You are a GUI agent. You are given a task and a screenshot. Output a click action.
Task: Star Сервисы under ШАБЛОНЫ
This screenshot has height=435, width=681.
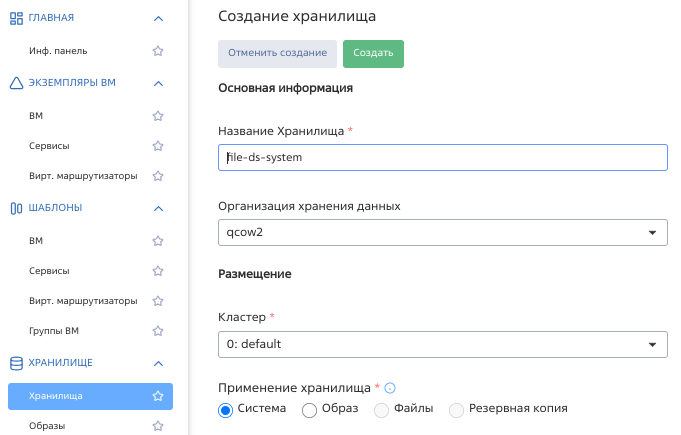click(158, 271)
